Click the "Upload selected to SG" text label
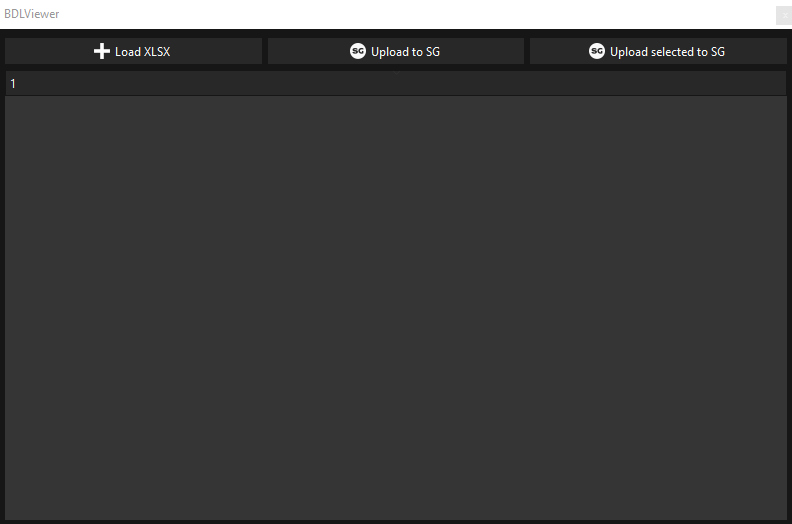The width and height of the screenshot is (792, 524). [667, 52]
